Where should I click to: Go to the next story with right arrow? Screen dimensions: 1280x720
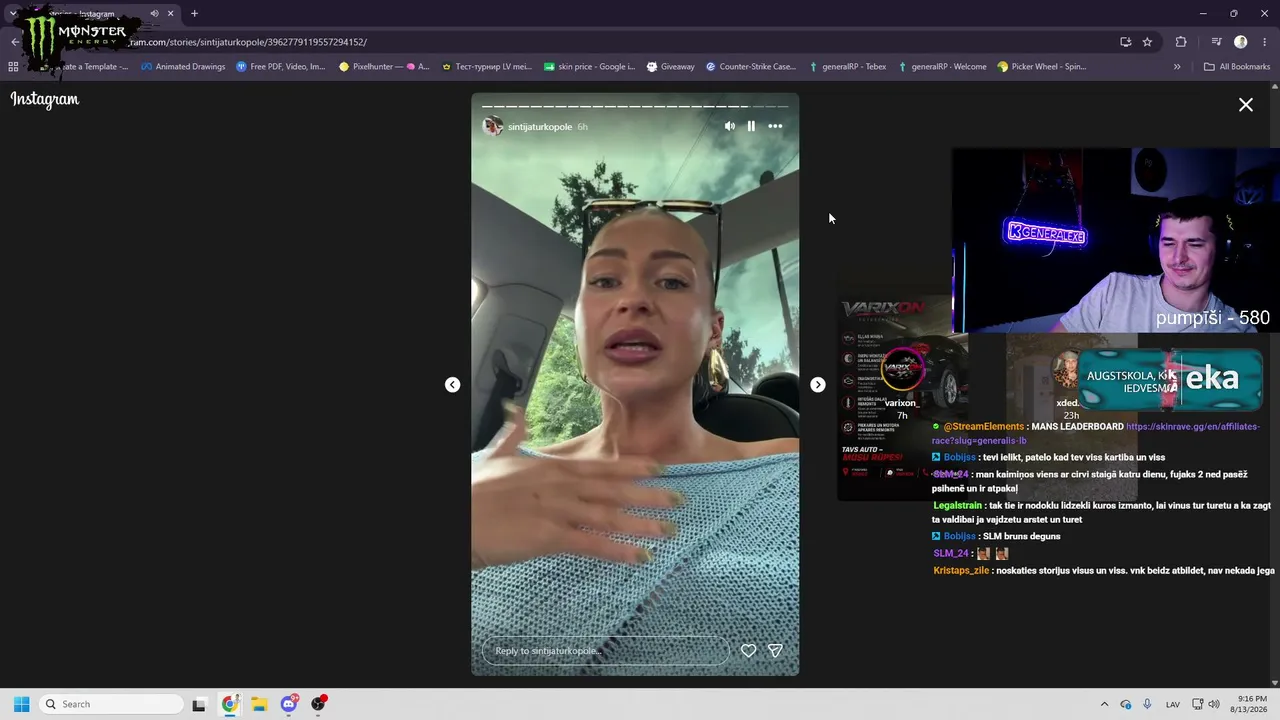pyautogui.click(x=818, y=385)
